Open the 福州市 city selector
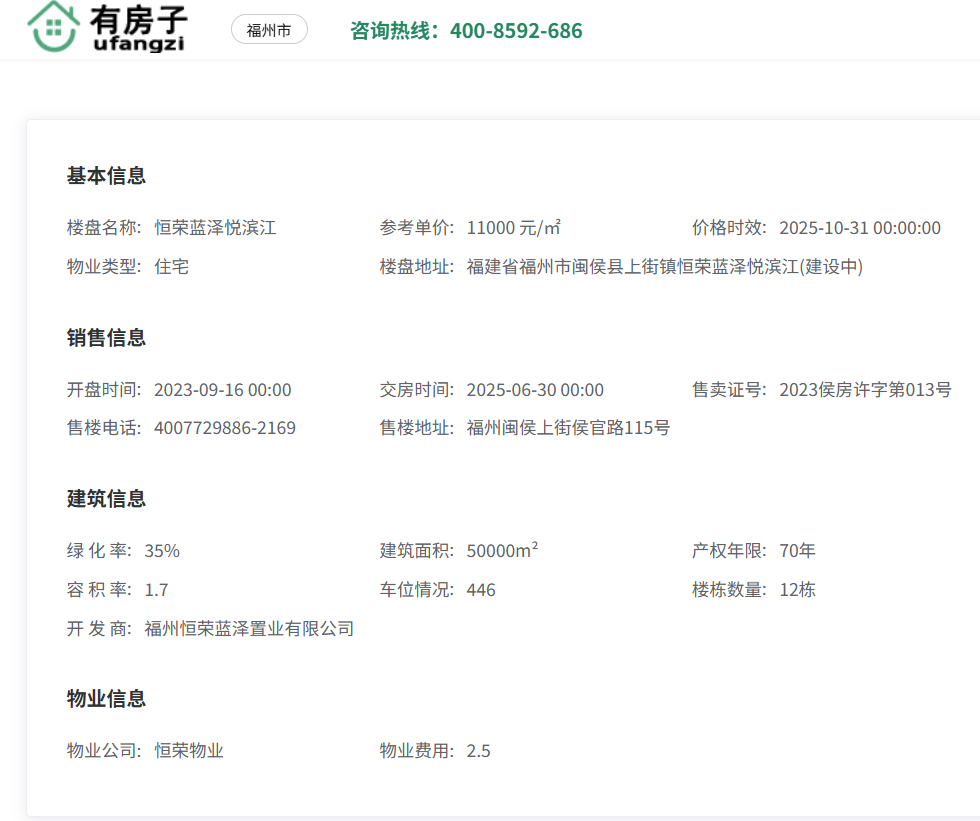This screenshot has width=980, height=821. coord(269,30)
